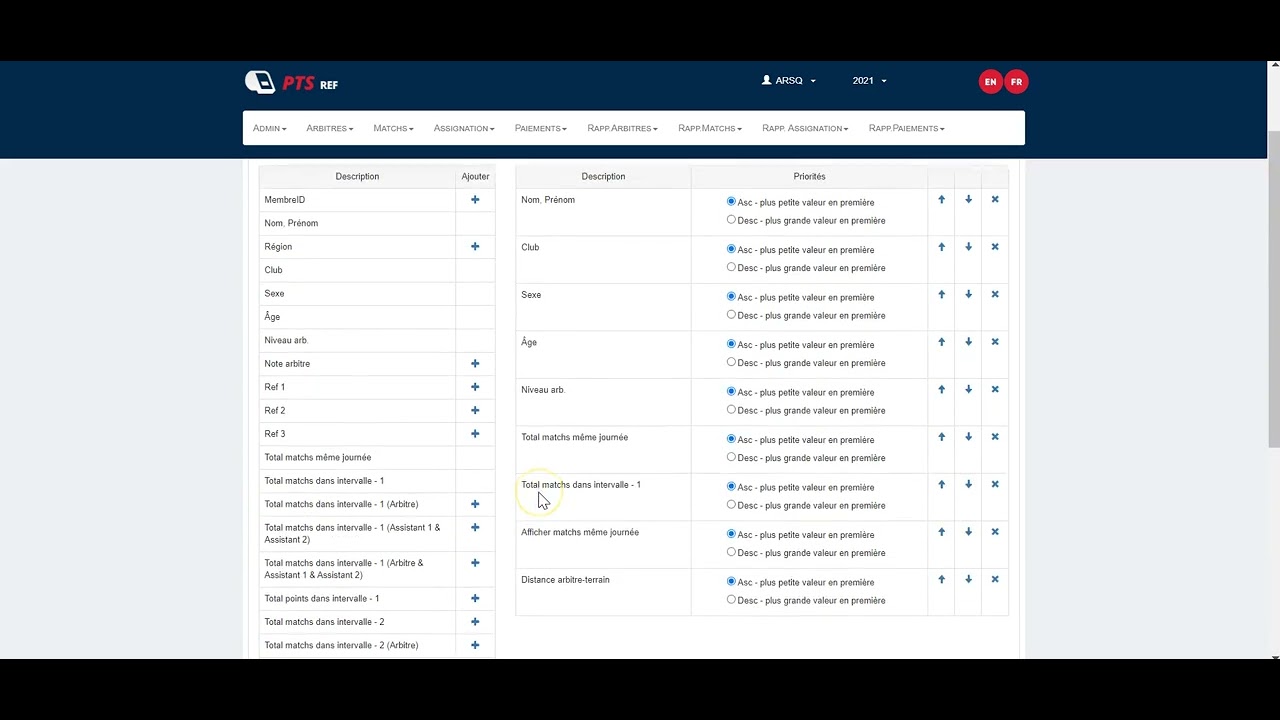Click the PTS REF logo
The height and width of the screenshot is (720, 1280).
291,83
